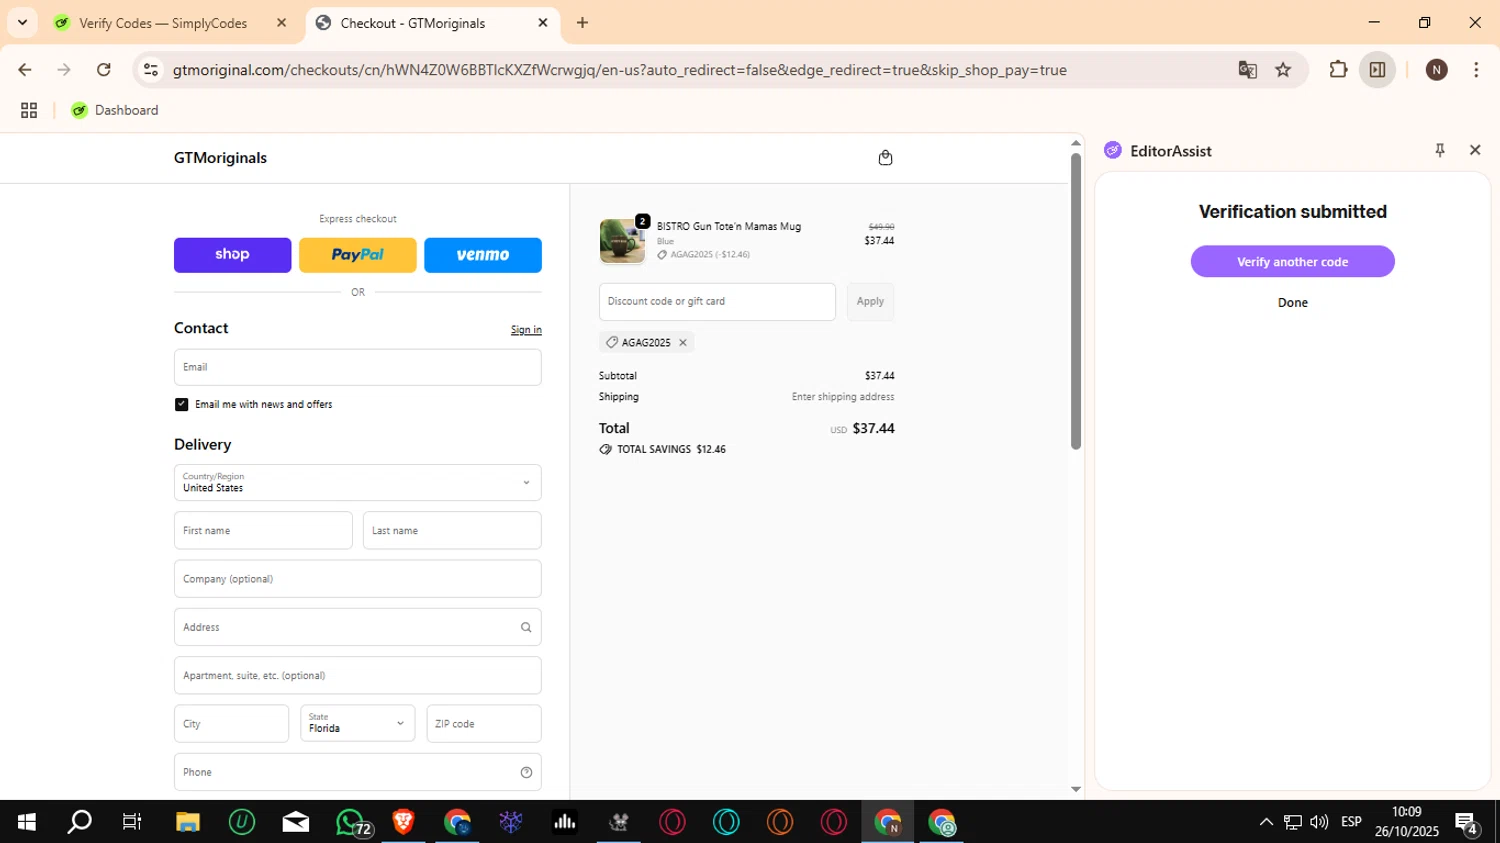1500x843 pixels.
Task: Pay with Shop Pay express button
Action: [232, 255]
